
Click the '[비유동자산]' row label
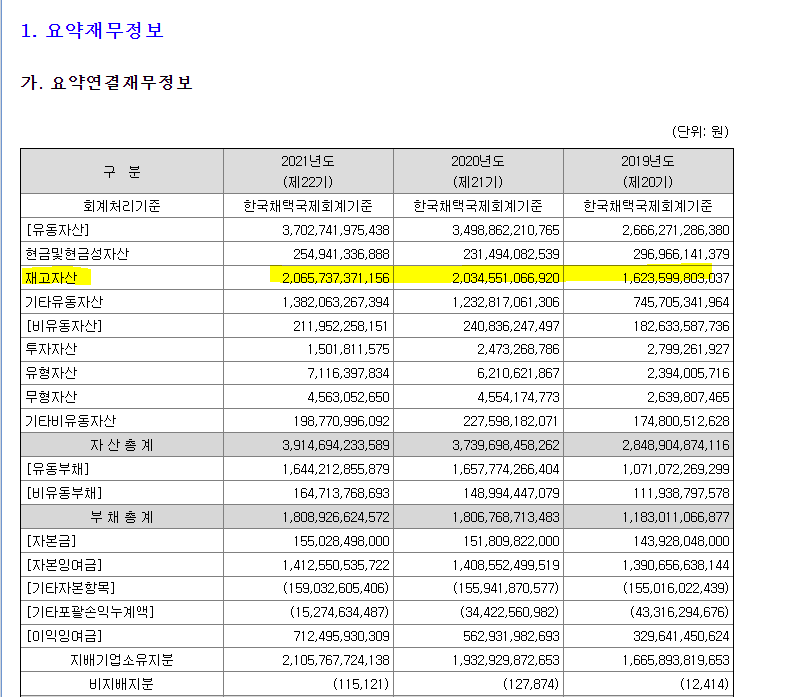point(64,326)
